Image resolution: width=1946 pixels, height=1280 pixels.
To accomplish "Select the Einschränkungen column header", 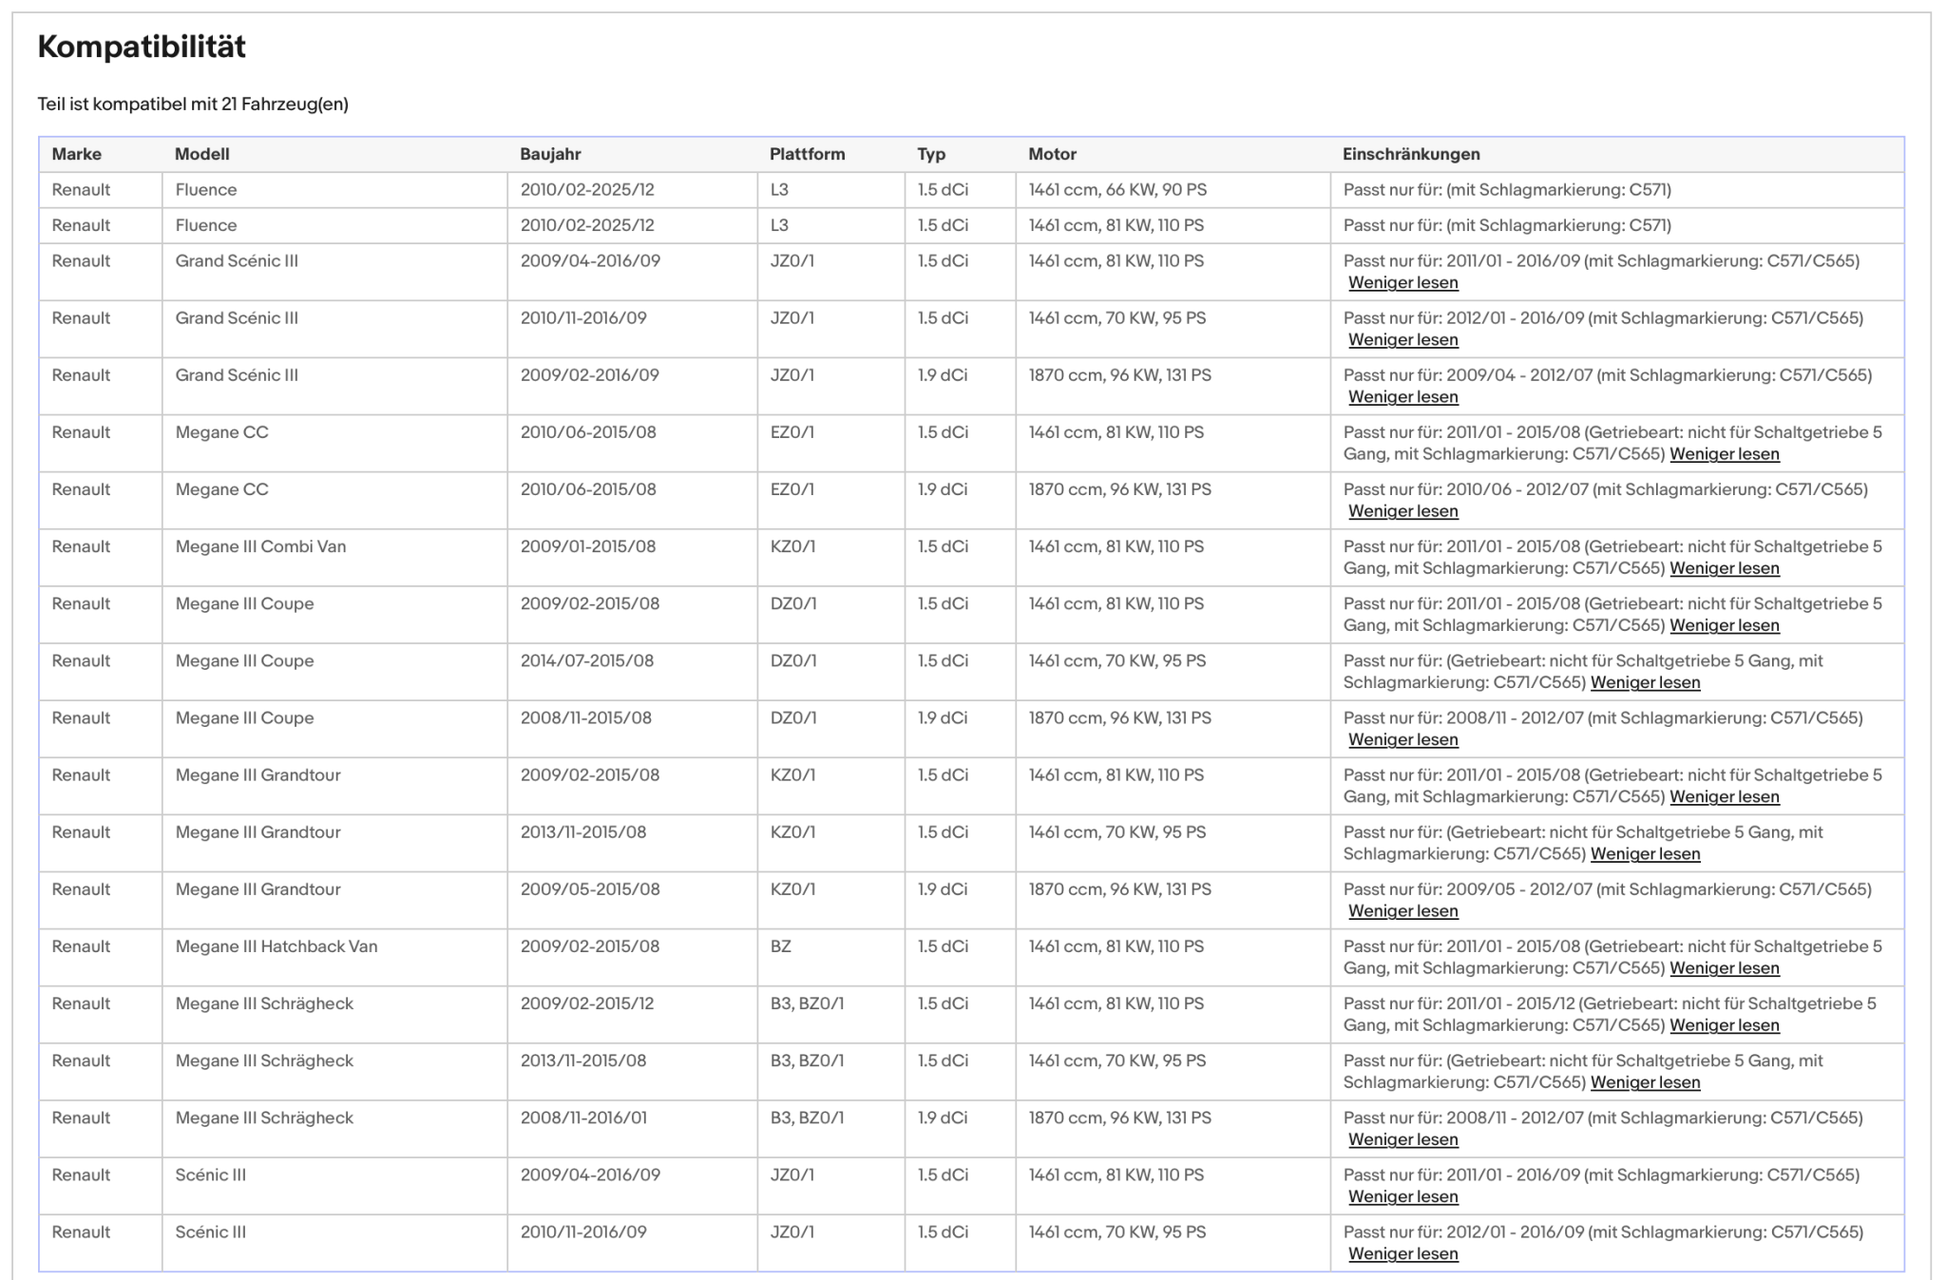I will 1411,154.
